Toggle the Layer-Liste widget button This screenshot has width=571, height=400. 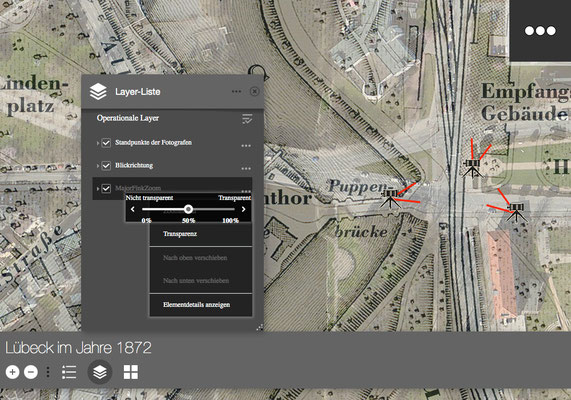point(100,372)
